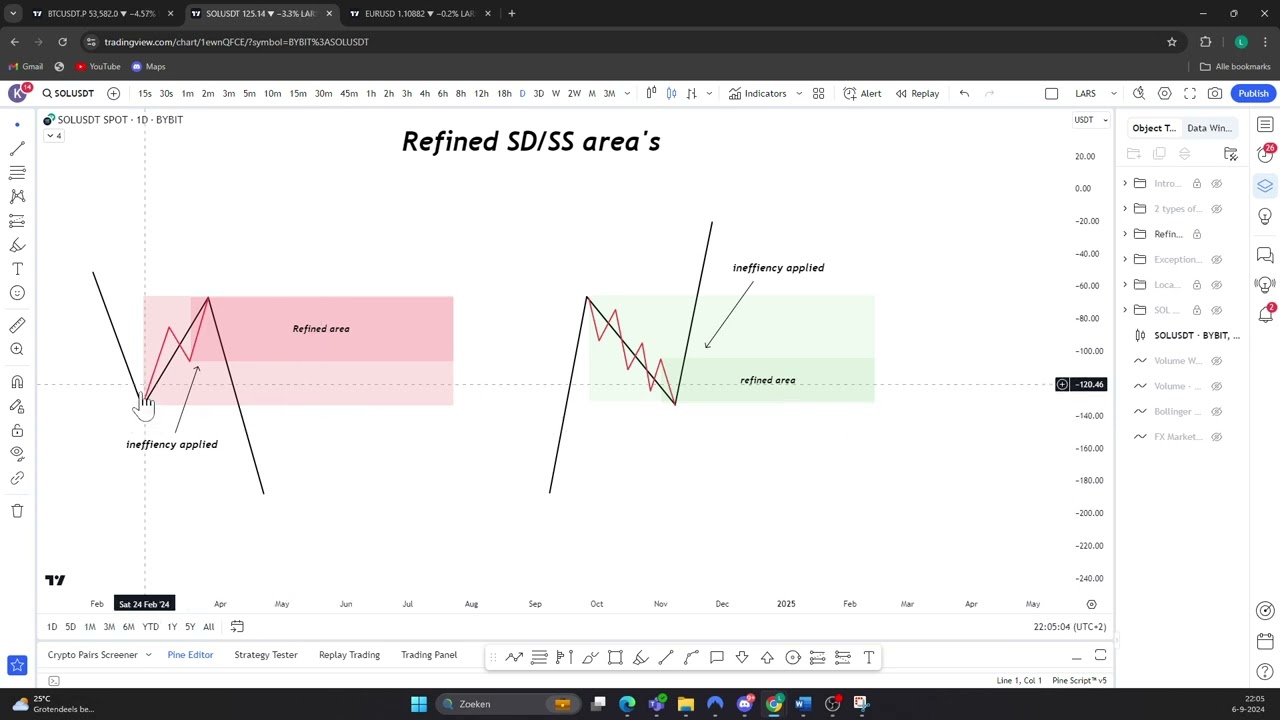Open File Explorer in Windows taskbar
1280x720 pixels.
[x=686, y=704]
